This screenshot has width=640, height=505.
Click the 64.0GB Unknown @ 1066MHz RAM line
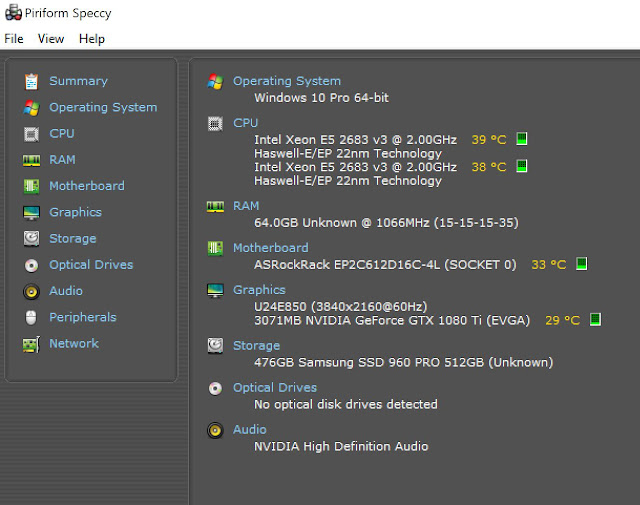coord(386,222)
